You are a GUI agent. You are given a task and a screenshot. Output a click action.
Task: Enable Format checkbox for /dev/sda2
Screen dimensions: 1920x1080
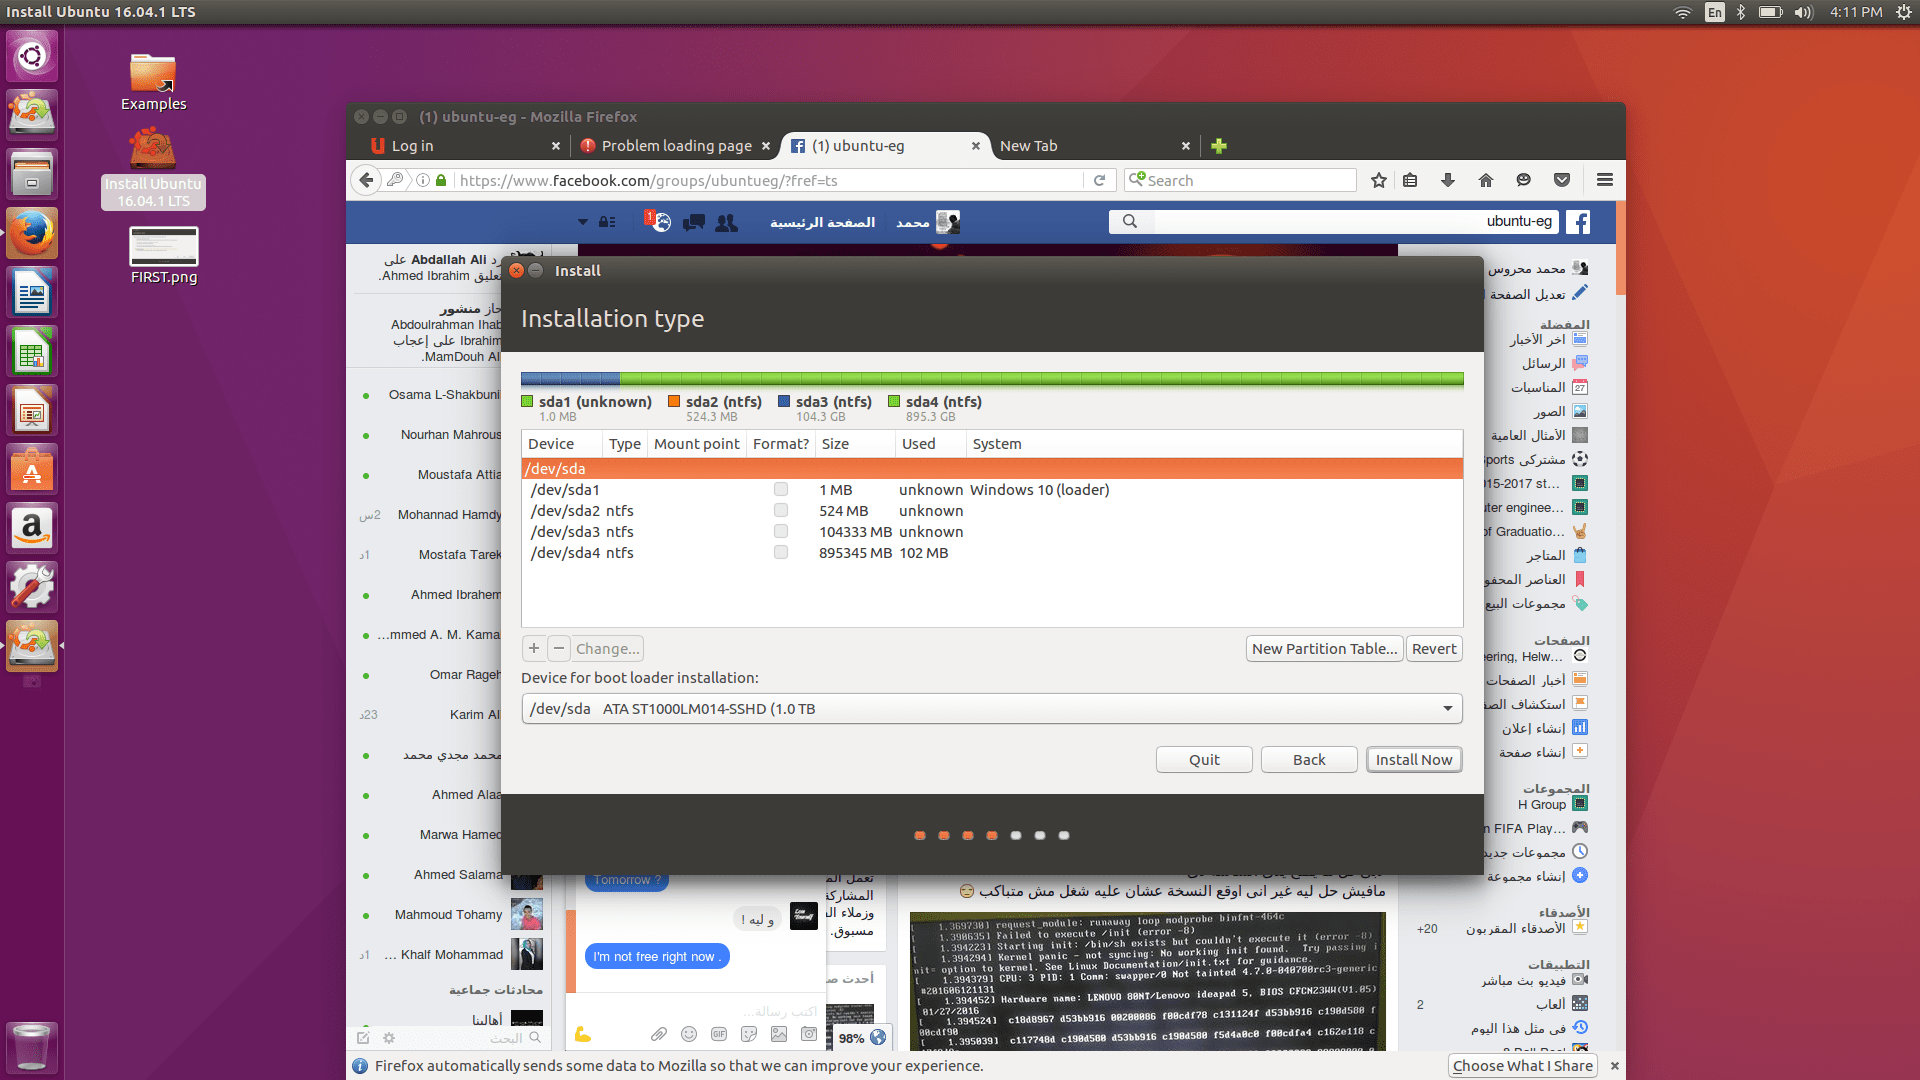tap(780, 510)
